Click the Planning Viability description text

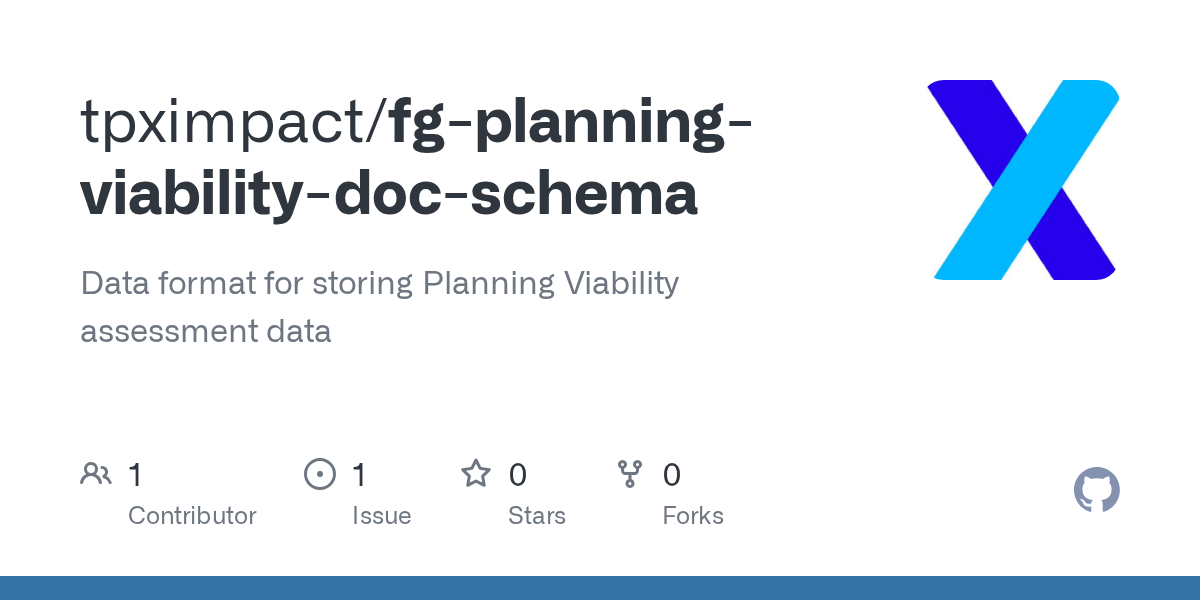point(380,306)
